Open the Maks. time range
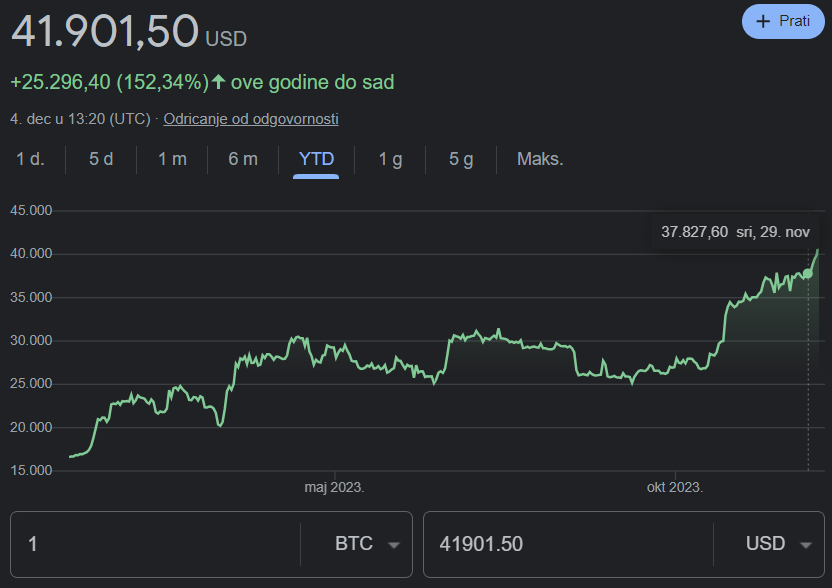The image size is (832, 588). [x=540, y=159]
